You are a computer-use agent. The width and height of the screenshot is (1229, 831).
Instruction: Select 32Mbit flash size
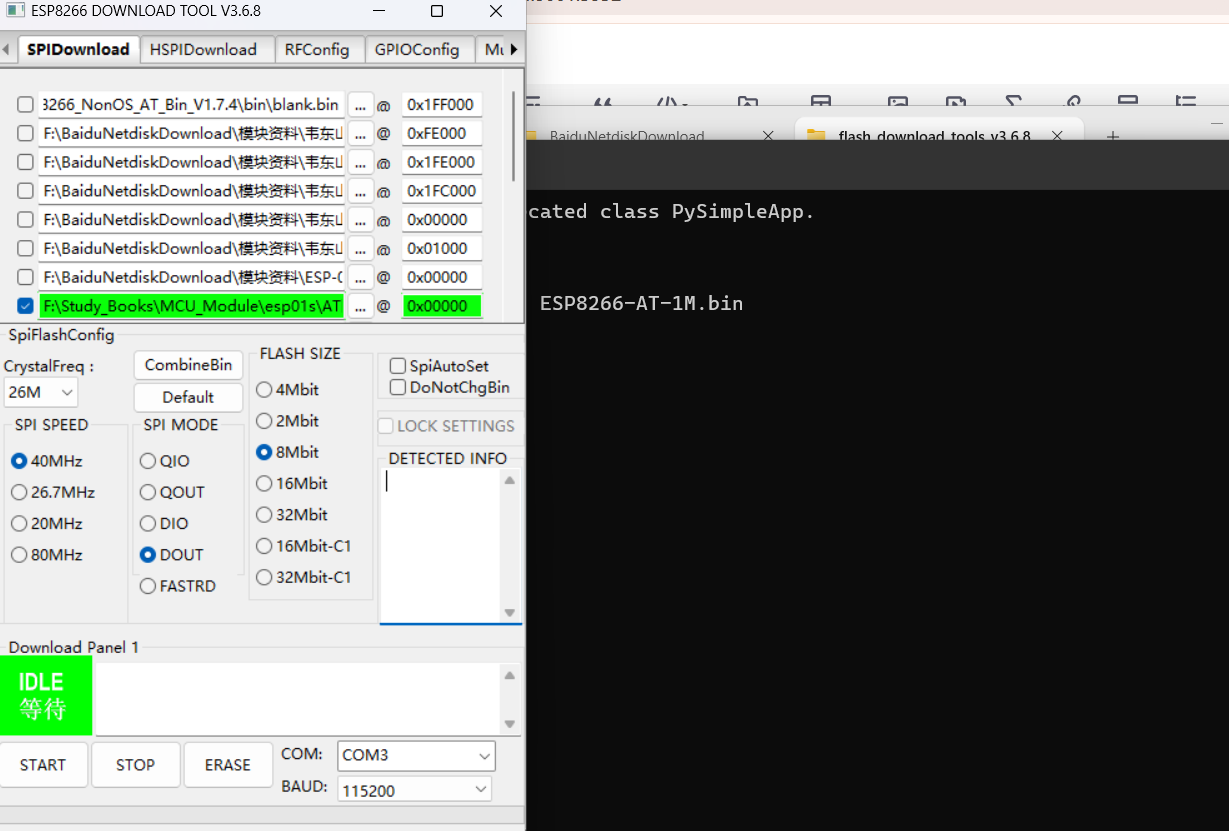(x=264, y=515)
